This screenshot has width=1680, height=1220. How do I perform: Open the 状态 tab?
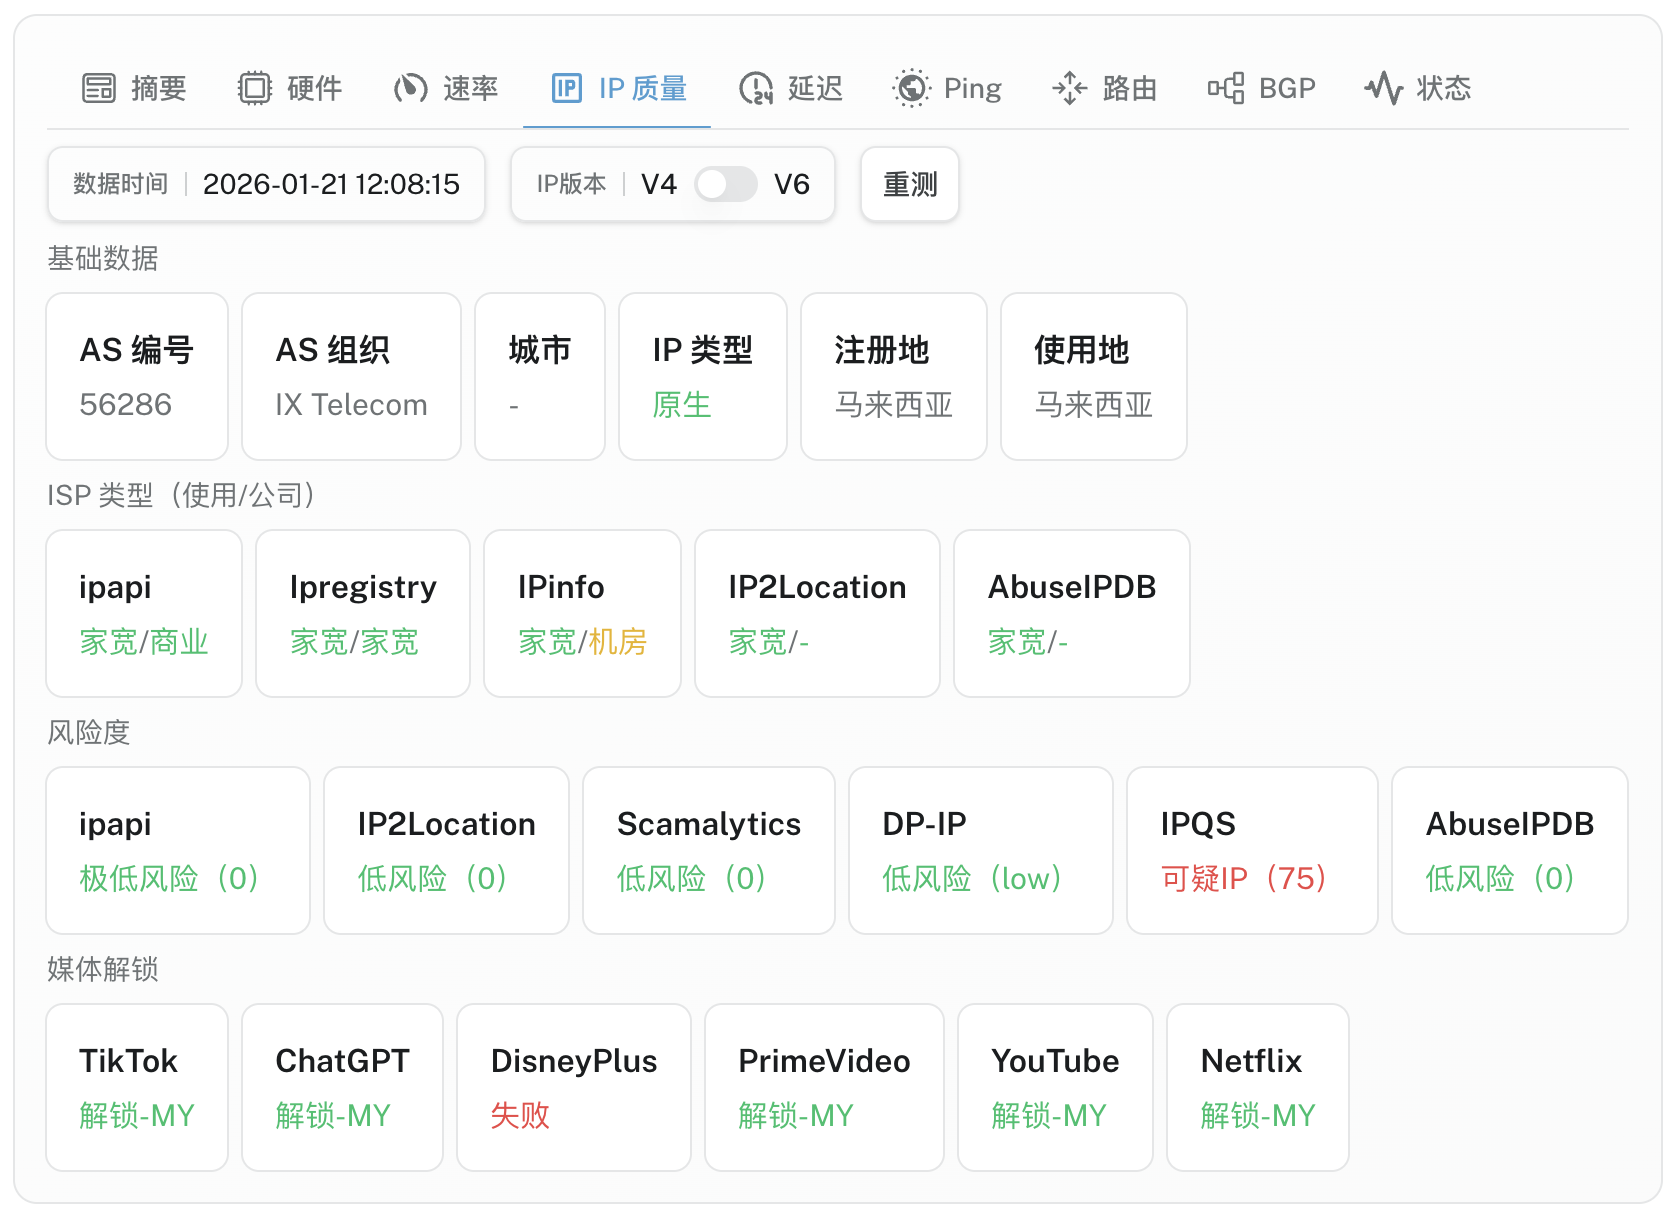coord(1443,88)
